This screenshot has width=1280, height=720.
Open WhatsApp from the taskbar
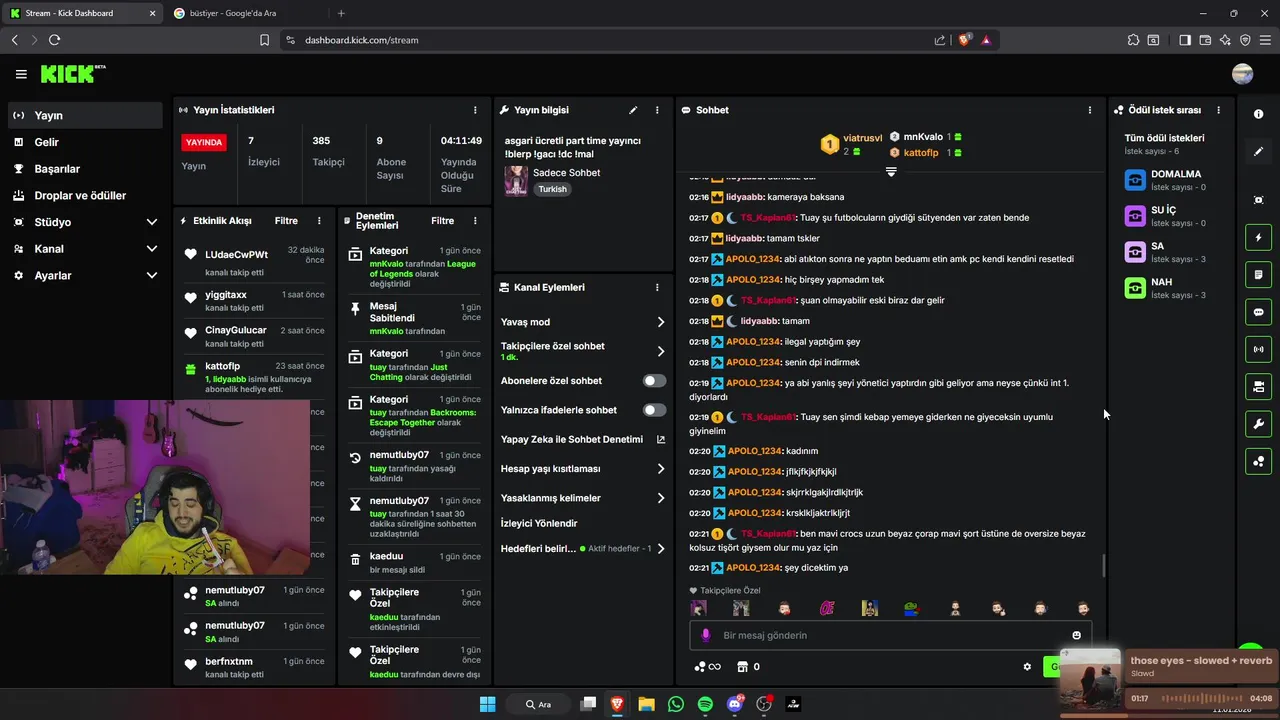point(676,704)
